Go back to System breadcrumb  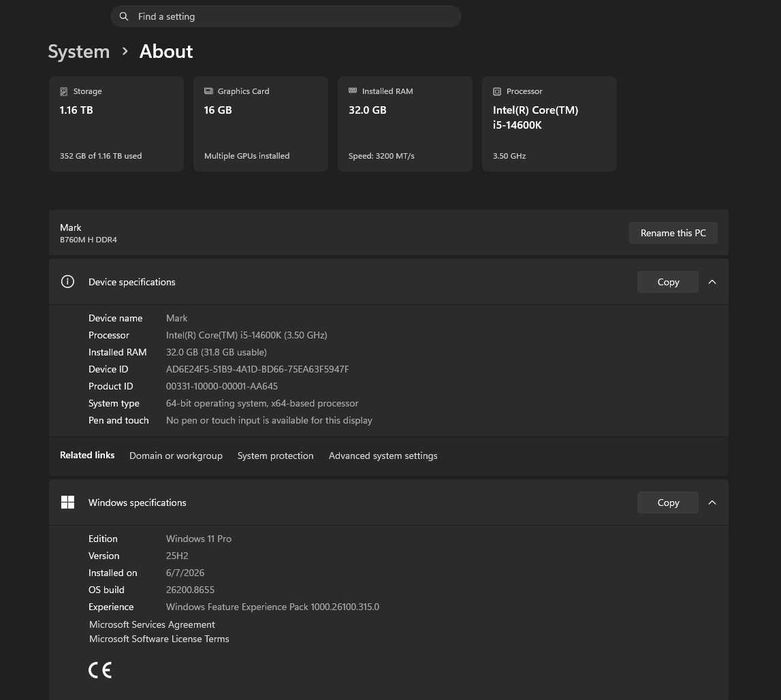pyautogui.click(x=79, y=52)
